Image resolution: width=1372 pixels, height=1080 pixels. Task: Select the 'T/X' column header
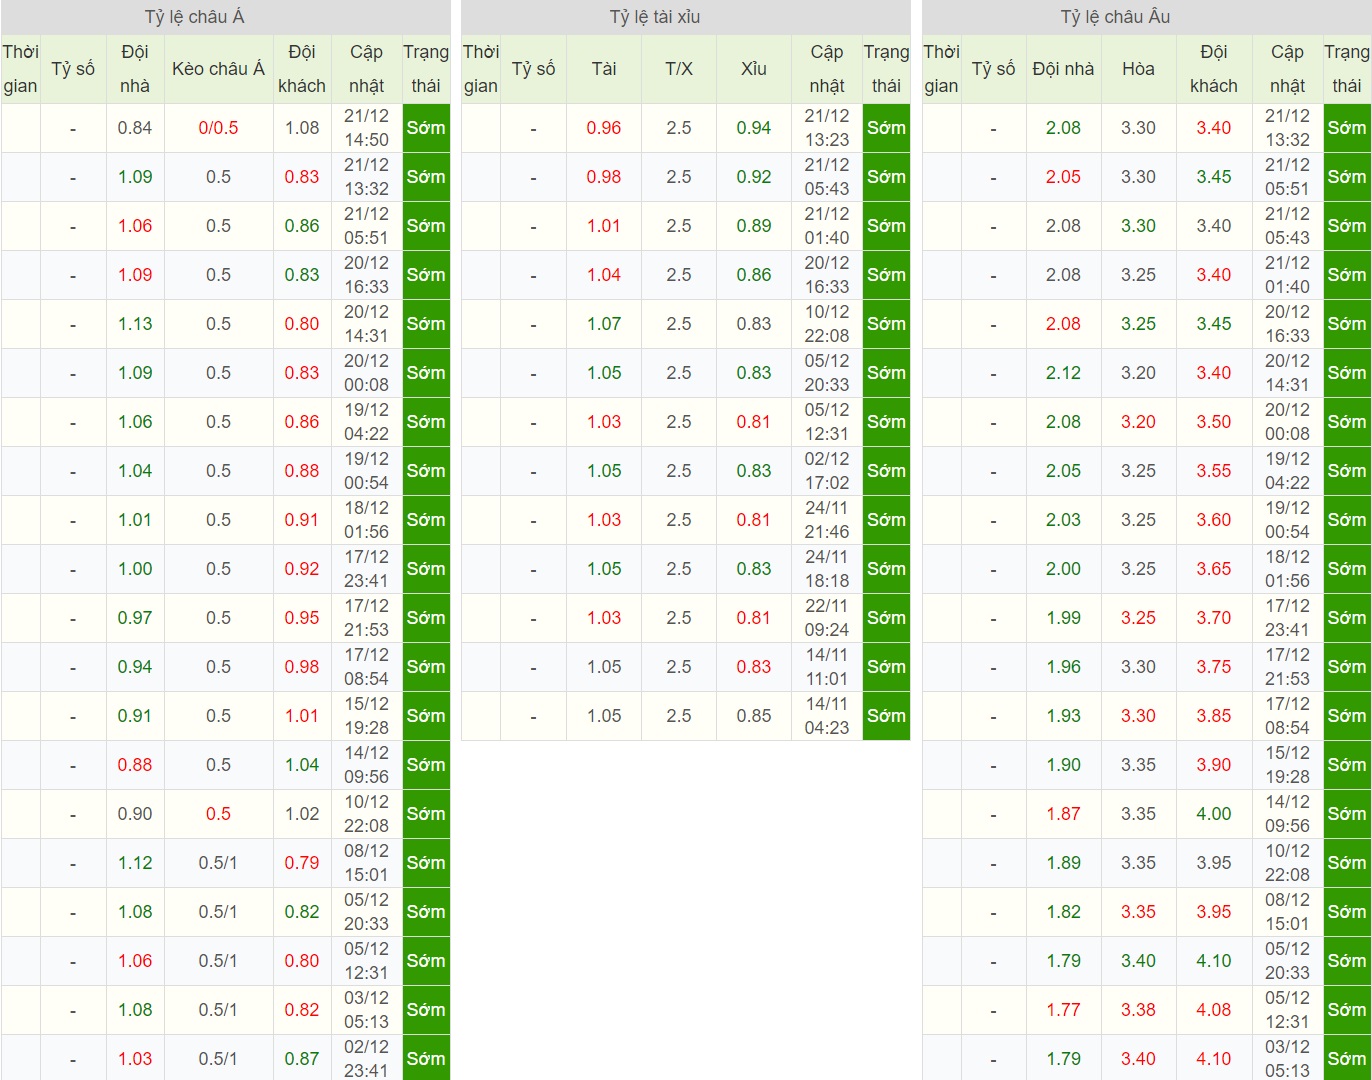pos(679,69)
